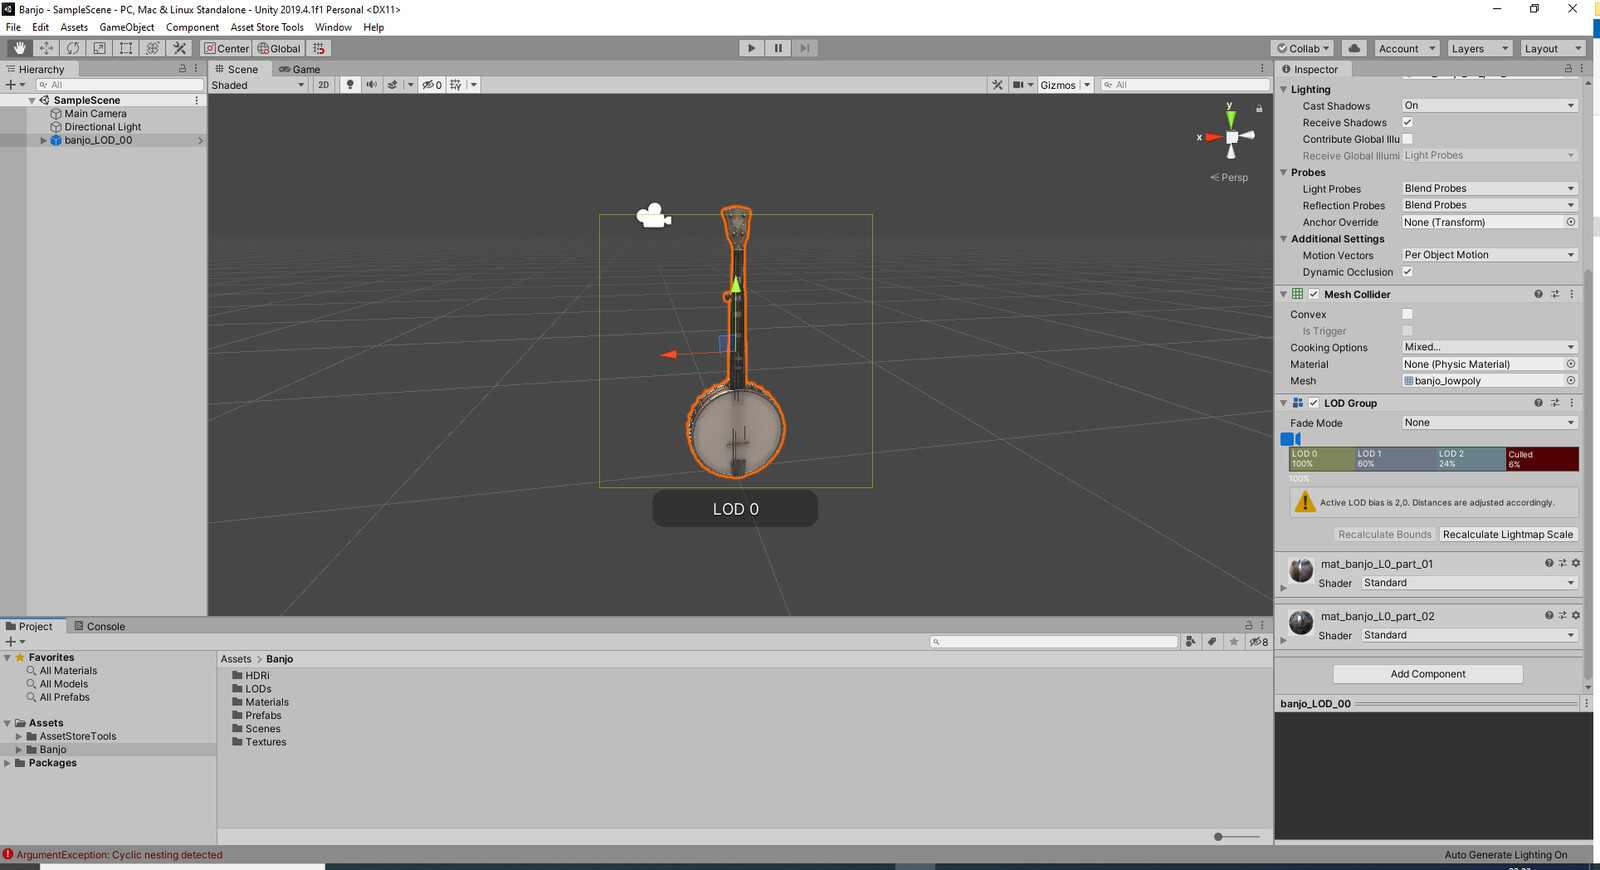Screen dimensions: 1600x870
Task: Select the Hand tool in toolbar
Action: coord(19,48)
